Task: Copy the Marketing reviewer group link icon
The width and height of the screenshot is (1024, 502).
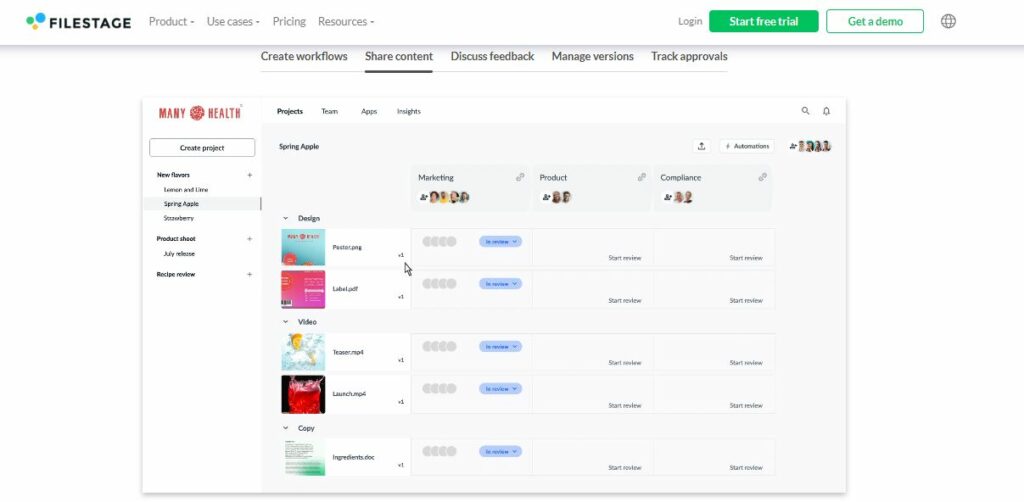Action: 520,177
